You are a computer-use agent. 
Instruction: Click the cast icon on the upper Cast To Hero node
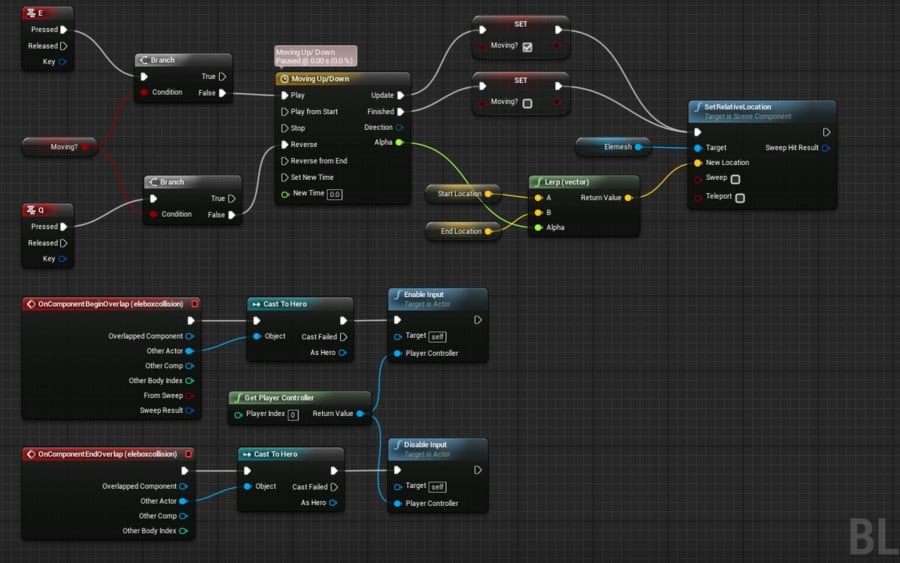pos(256,304)
